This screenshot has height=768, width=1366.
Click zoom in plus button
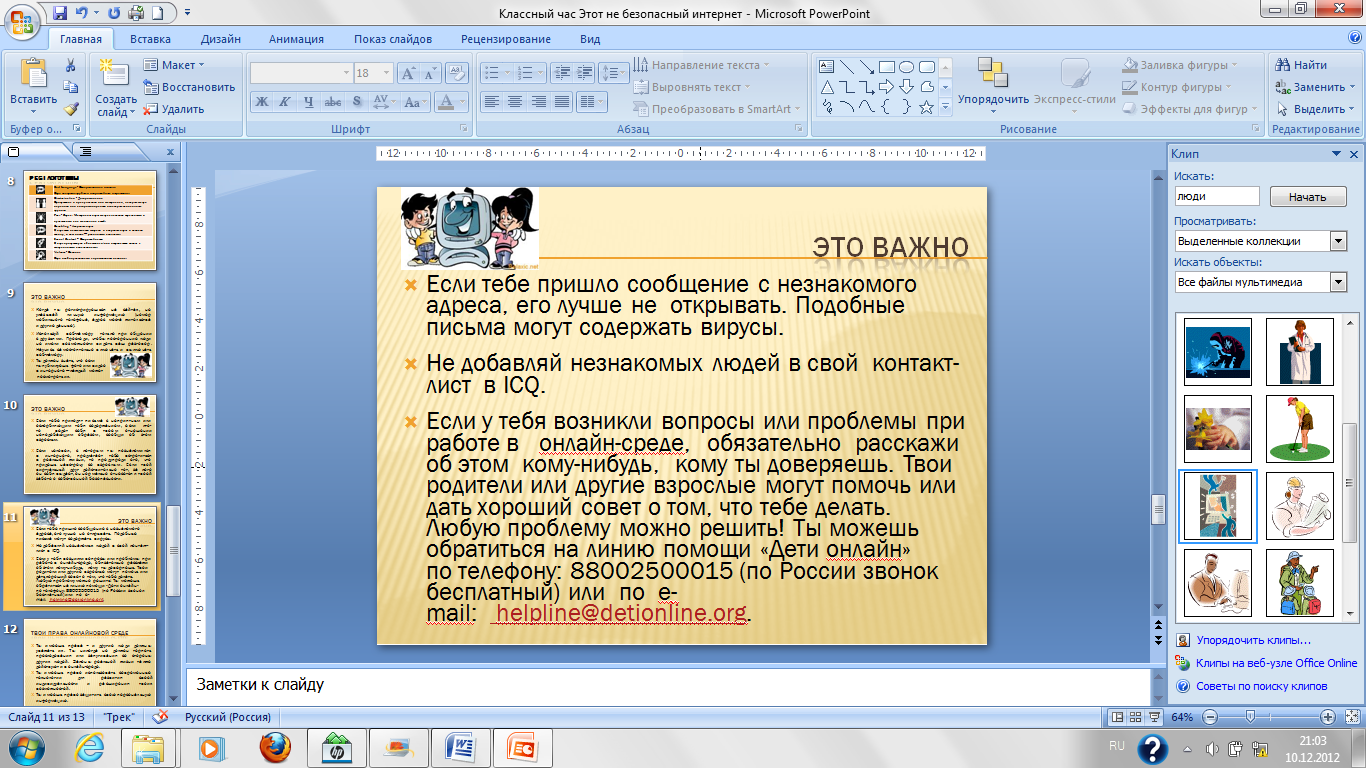tap(1327, 717)
